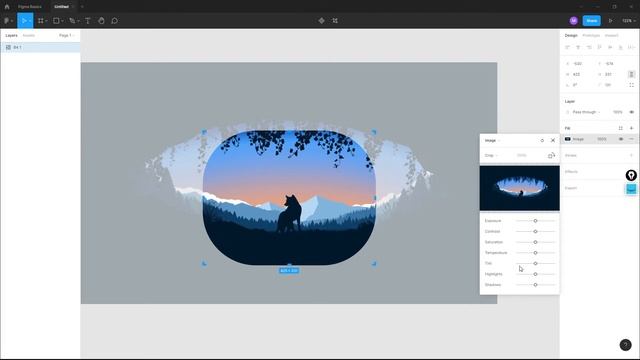Click the align vertical centers icon
640x360 pixels.
pos(610,47)
